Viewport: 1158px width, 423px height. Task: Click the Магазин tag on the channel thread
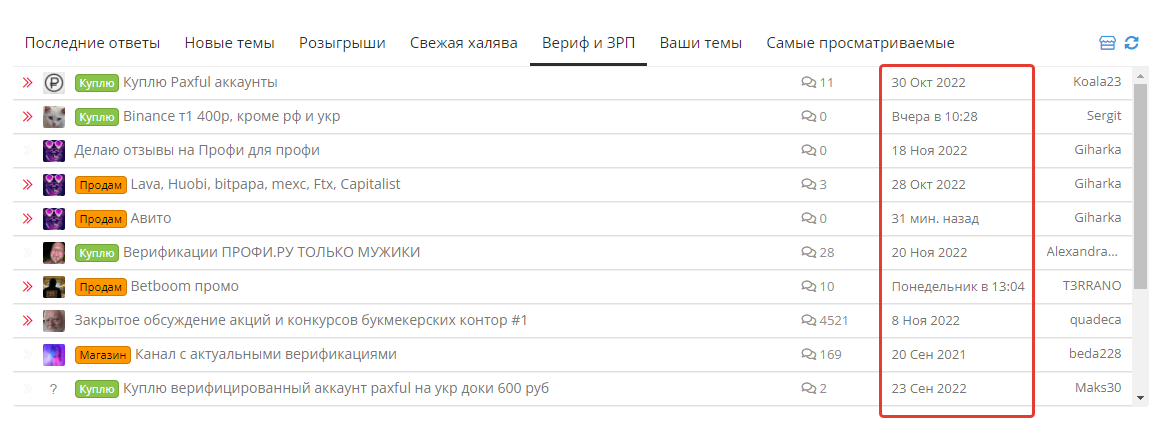coord(103,354)
